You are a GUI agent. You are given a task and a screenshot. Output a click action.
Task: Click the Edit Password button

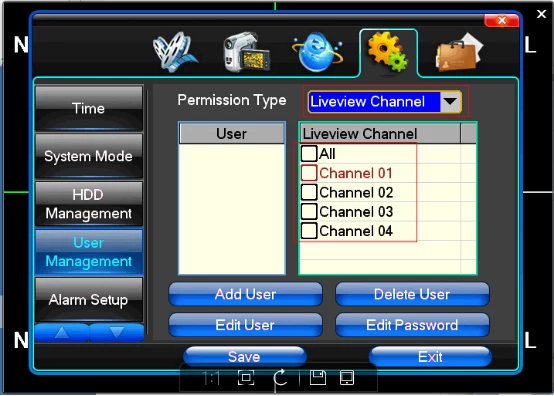(x=412, y=325)
